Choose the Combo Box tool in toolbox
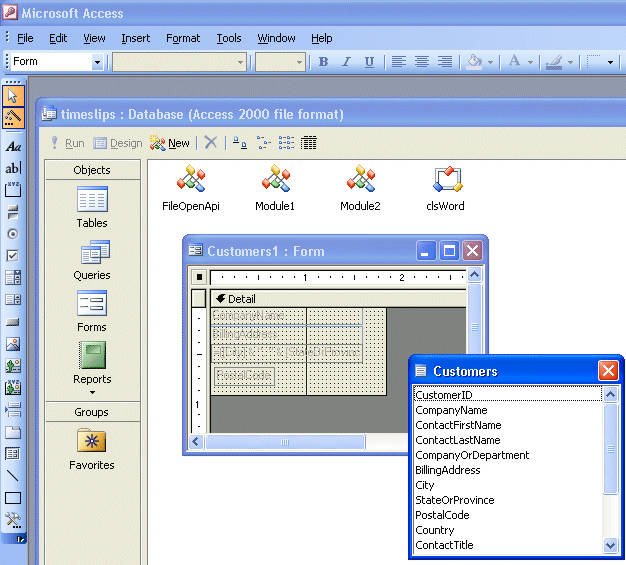 [13, 277]
